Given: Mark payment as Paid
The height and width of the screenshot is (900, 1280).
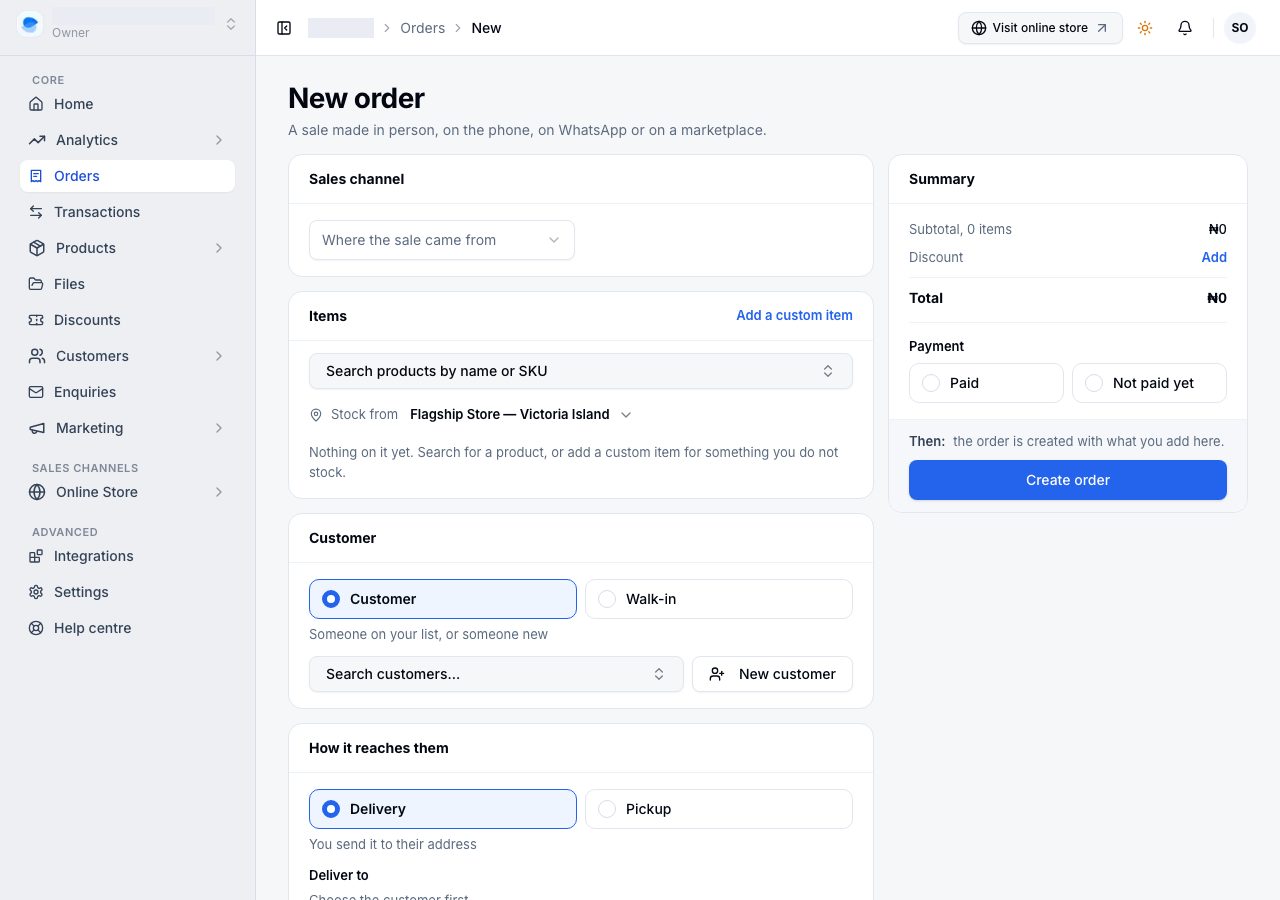Looking at the screenshot, I should [986, 383].
